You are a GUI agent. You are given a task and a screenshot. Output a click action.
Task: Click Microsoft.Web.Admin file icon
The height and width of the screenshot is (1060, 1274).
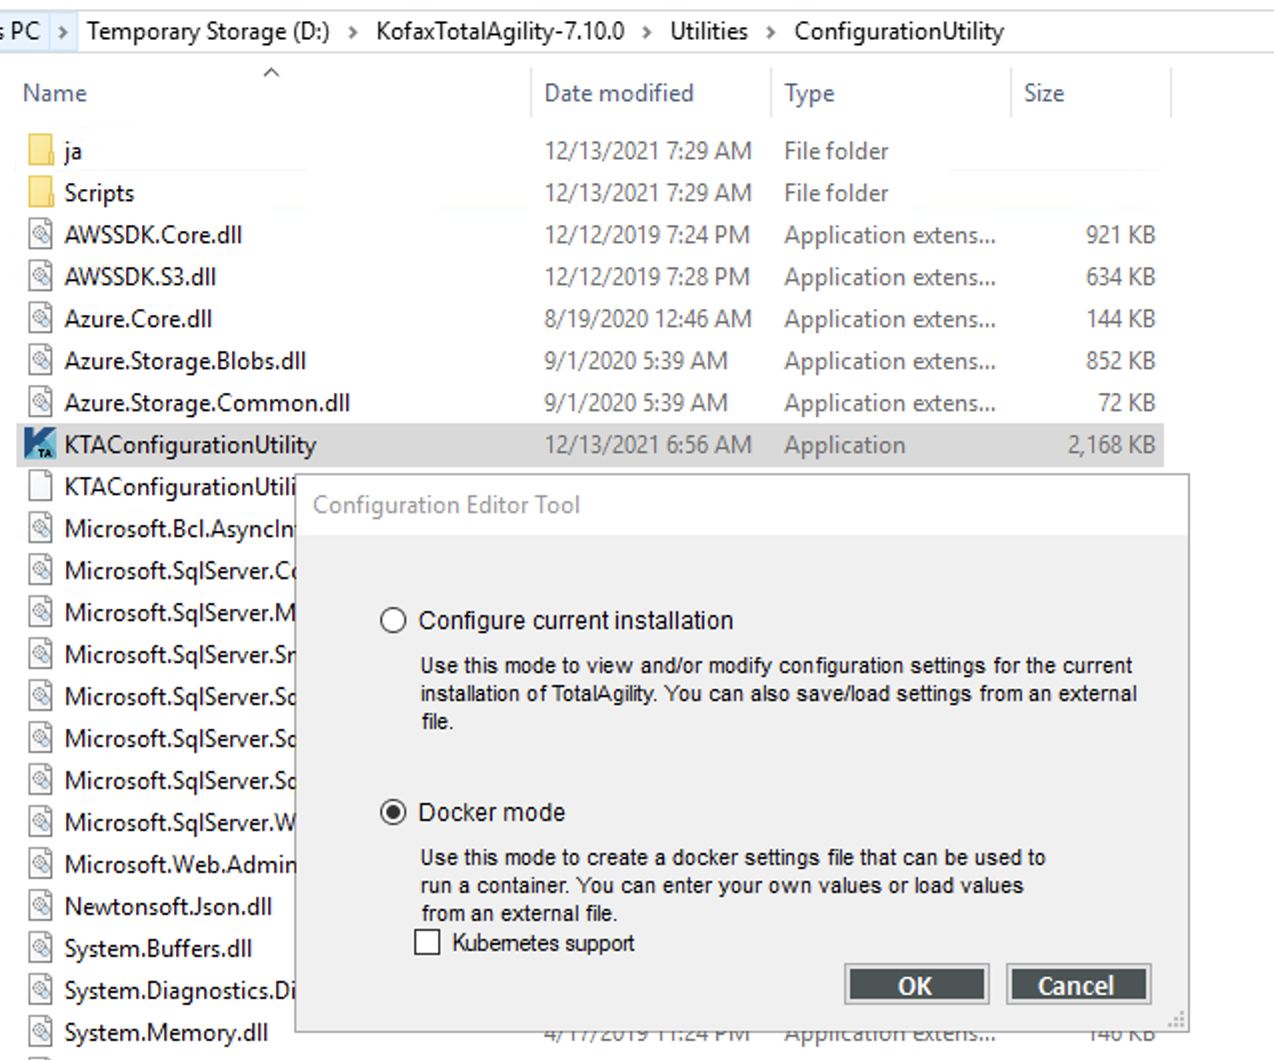tap(40, 864)
